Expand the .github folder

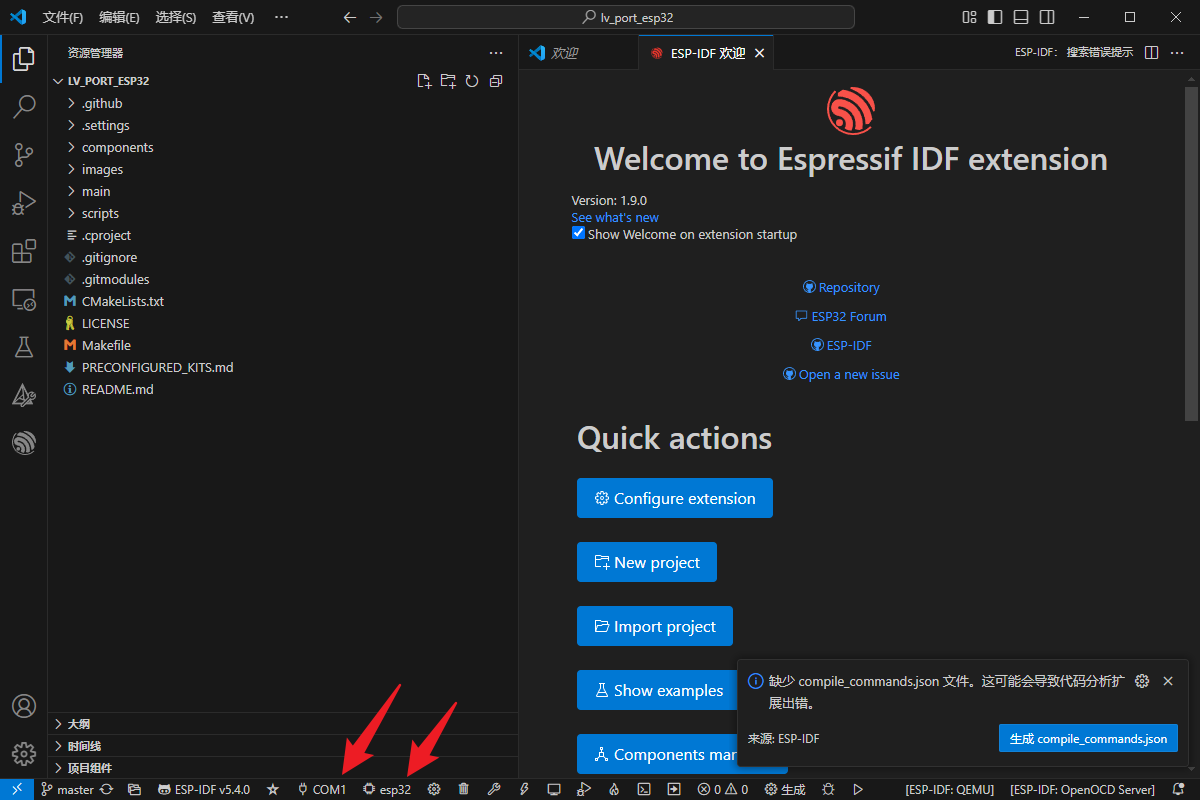click(283, 103)
